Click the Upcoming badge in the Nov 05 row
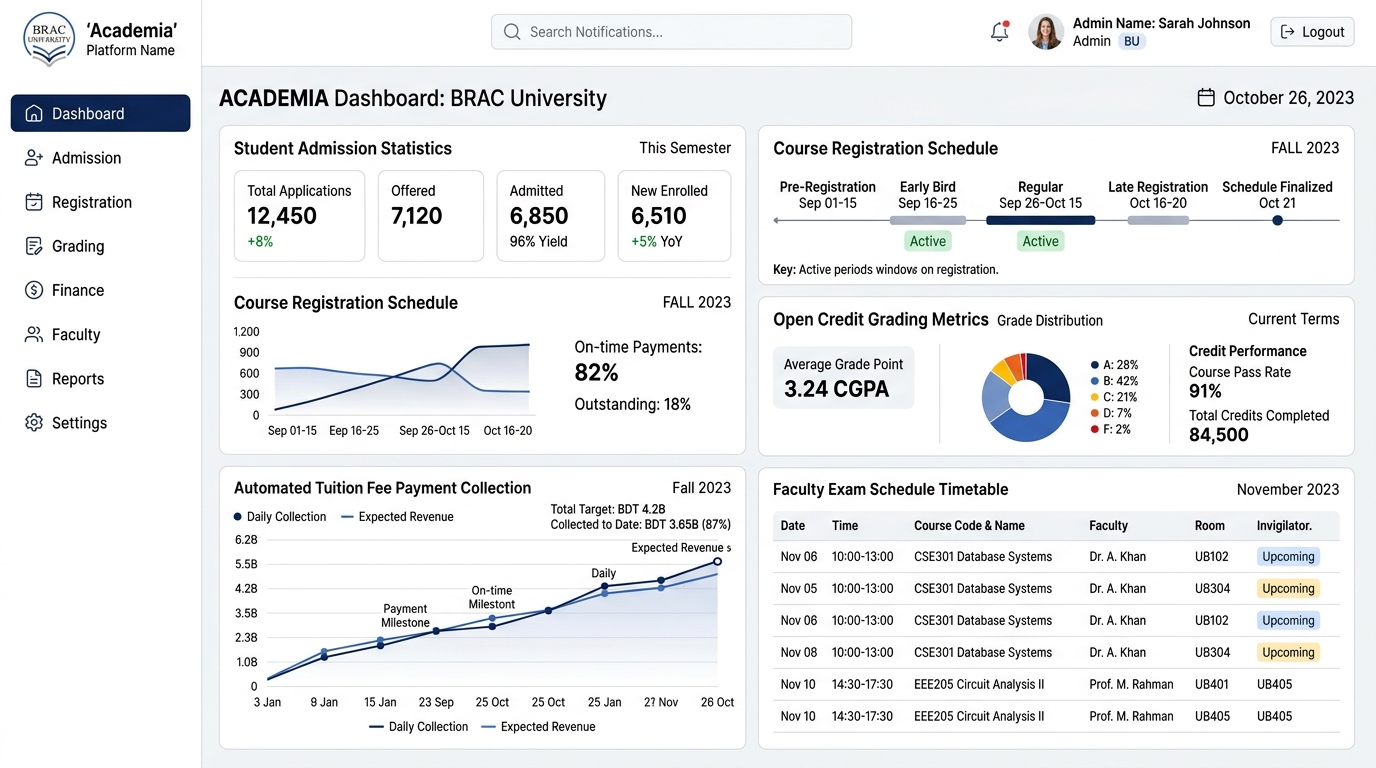The width and height of the screenshot is (1376, 768). [x=1288, y=589]
